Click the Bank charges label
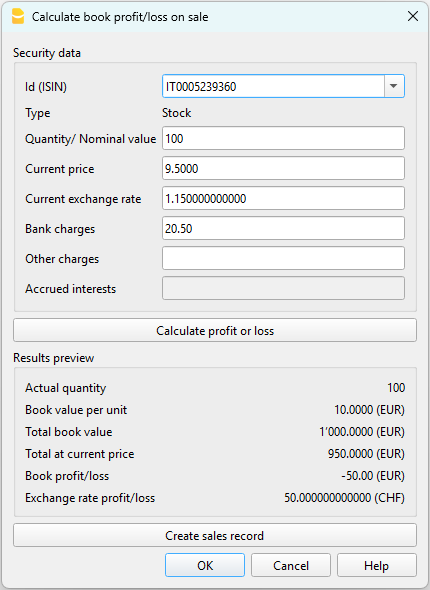 pos(60,229)
